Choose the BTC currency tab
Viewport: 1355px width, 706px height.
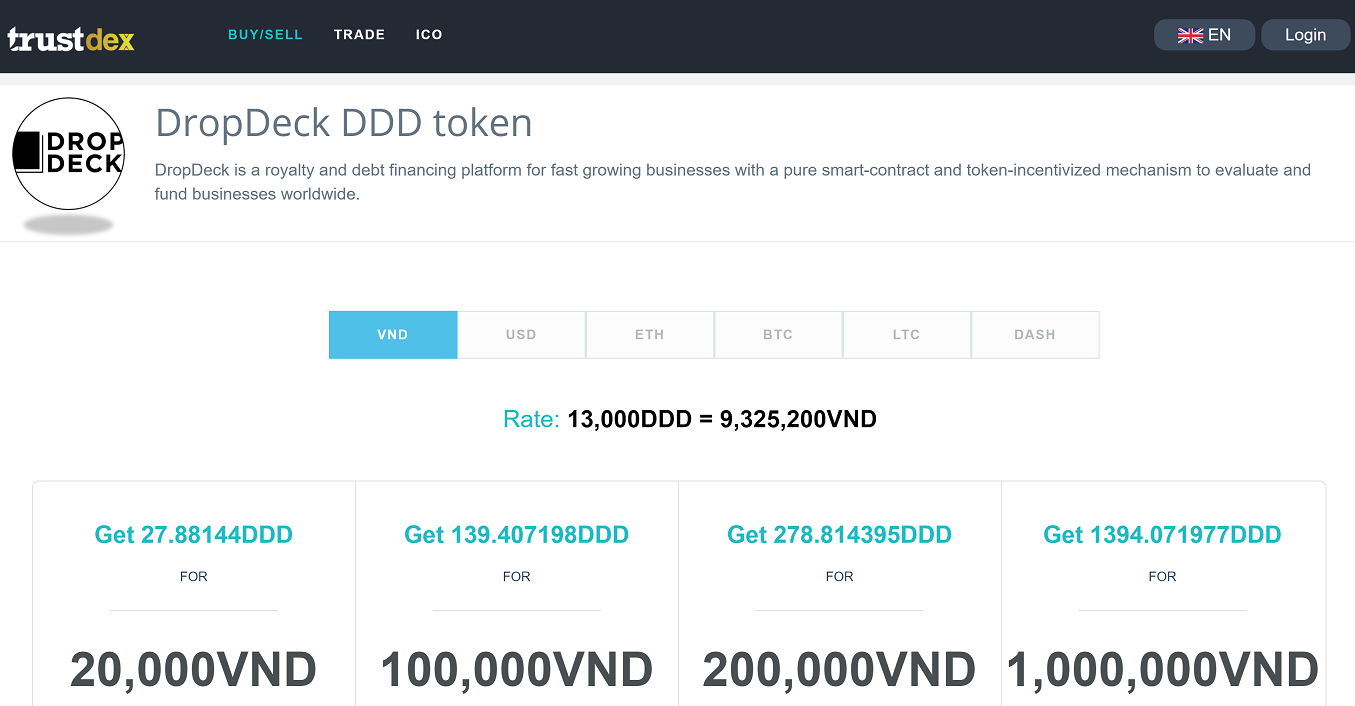tap(778, 335)
